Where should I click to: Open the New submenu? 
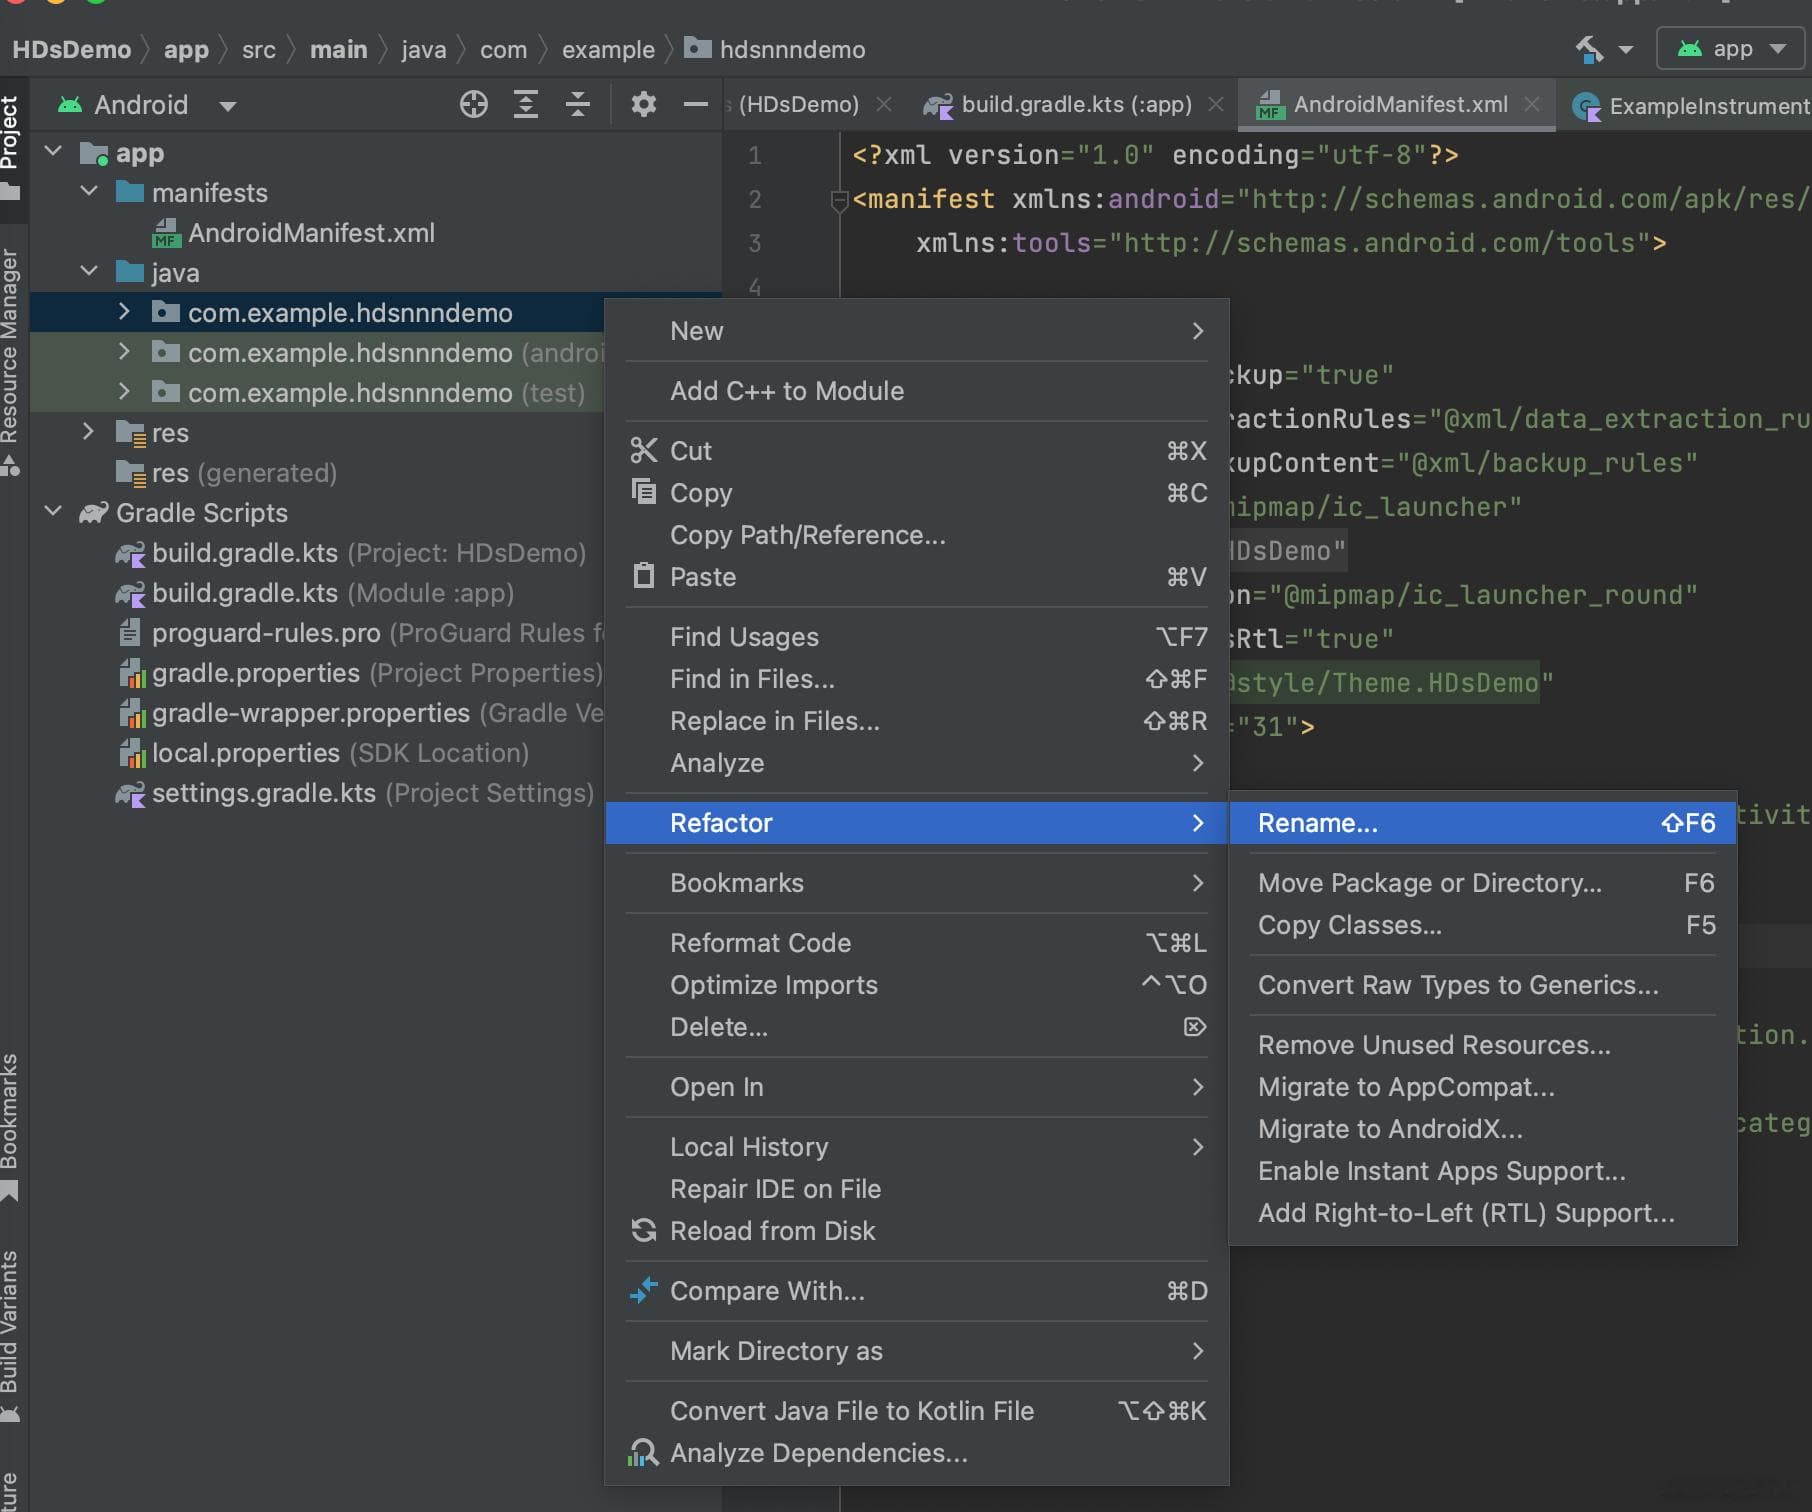(916, 330)
